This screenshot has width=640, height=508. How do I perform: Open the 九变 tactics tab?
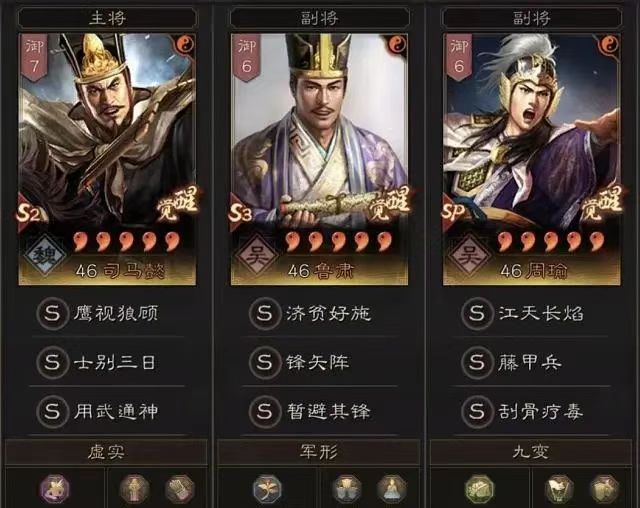531,452
